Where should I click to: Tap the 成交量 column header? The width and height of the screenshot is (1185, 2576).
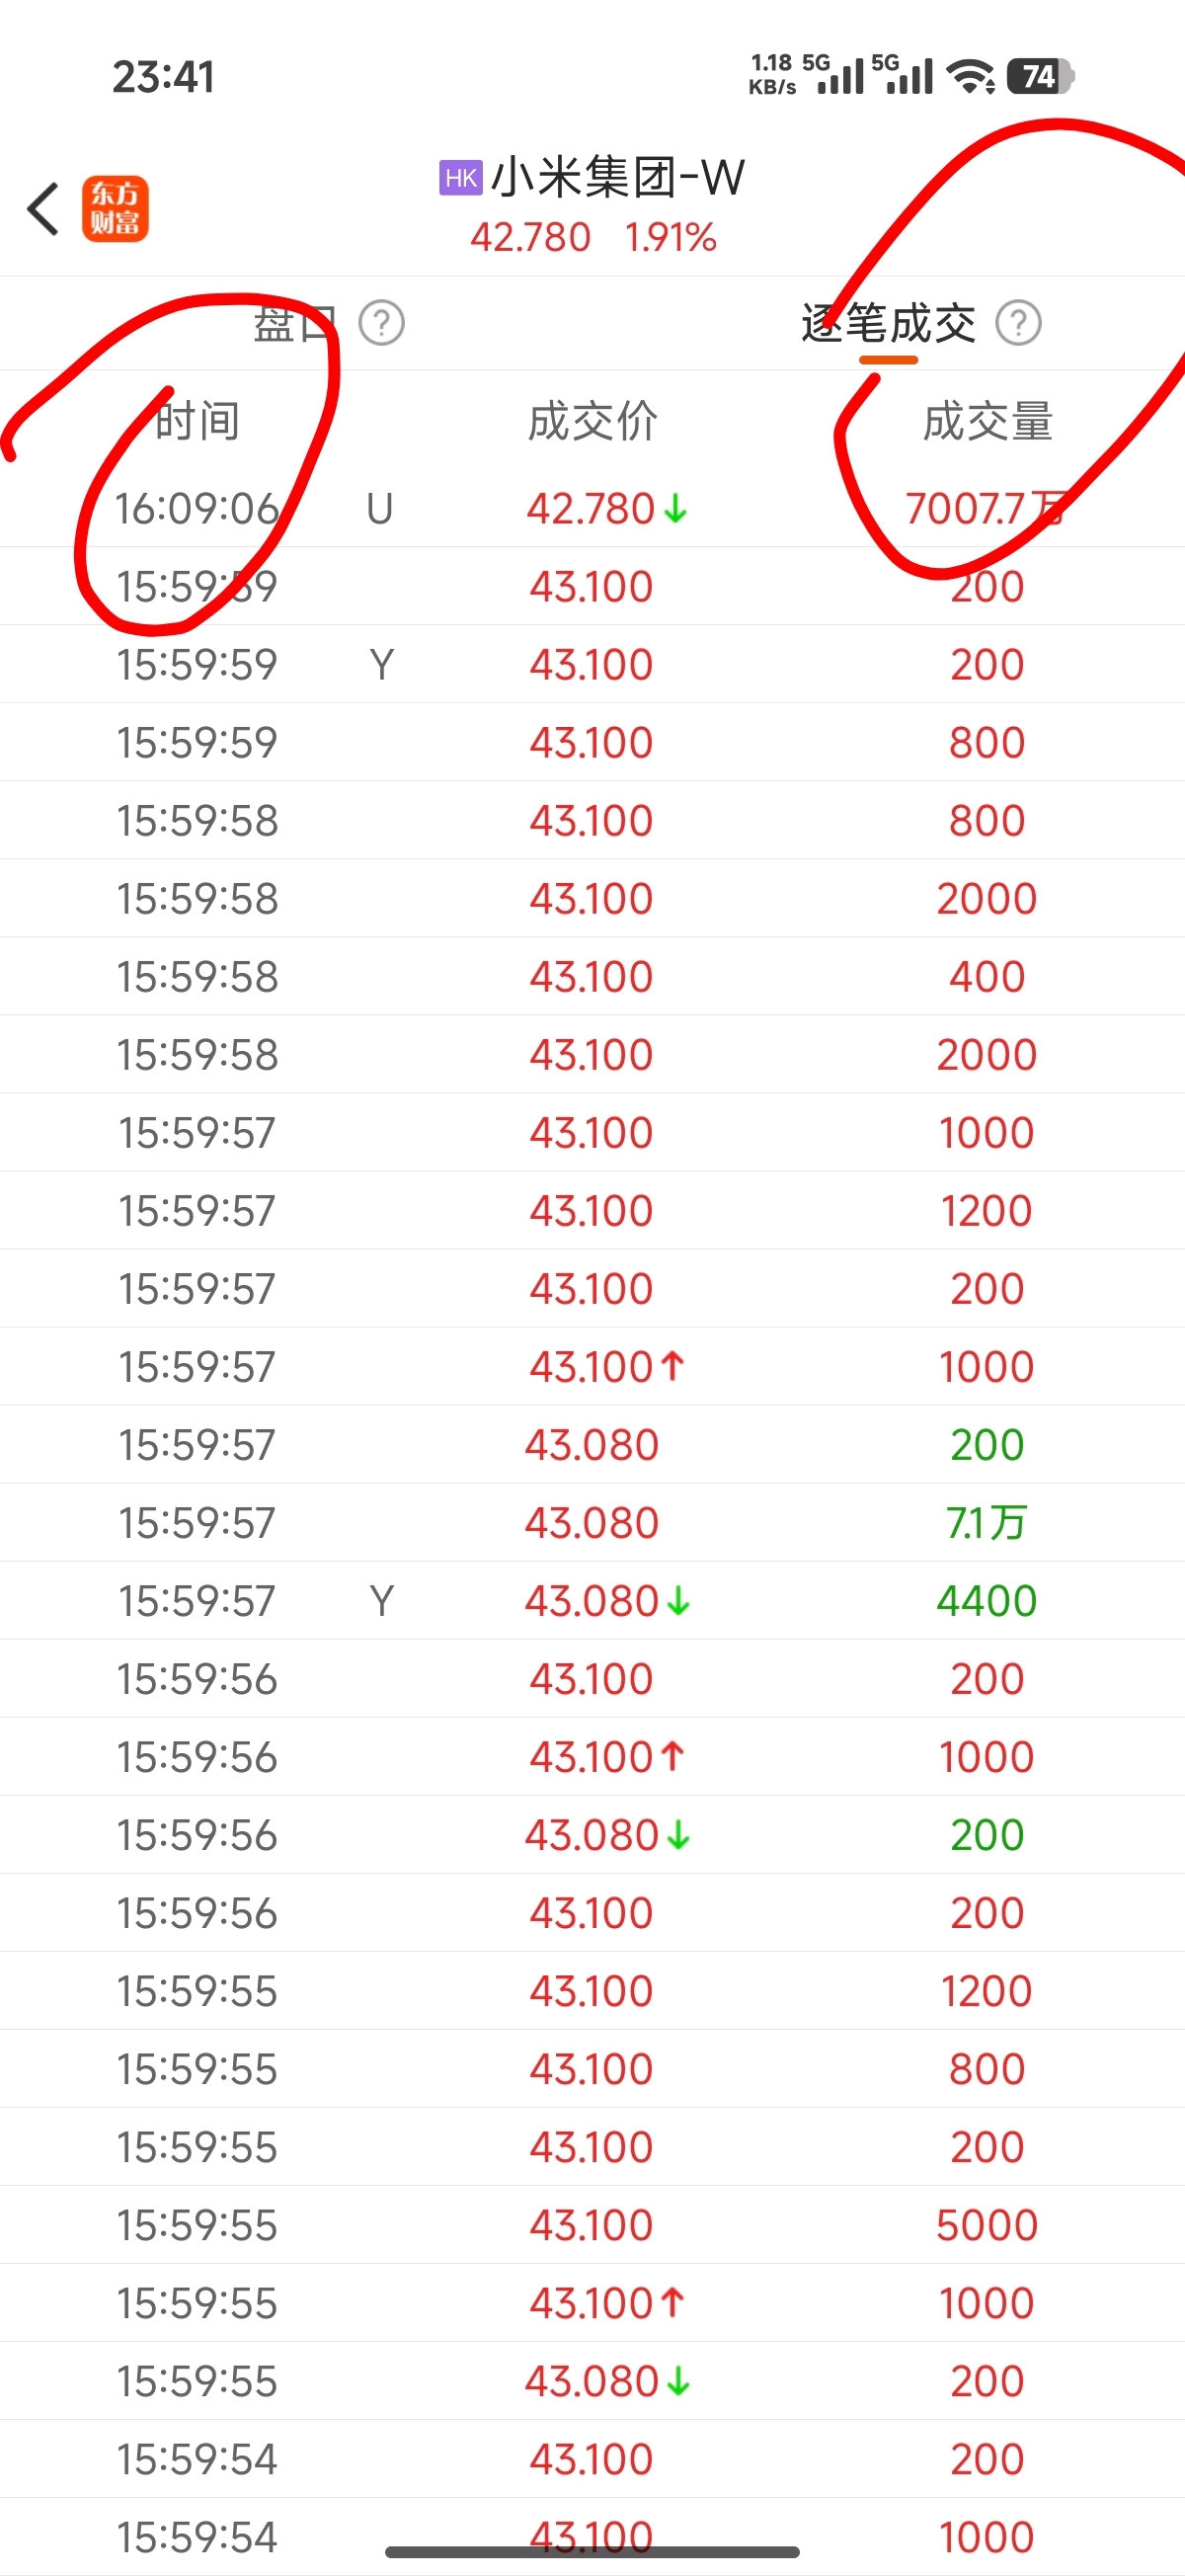click(987, 421)
